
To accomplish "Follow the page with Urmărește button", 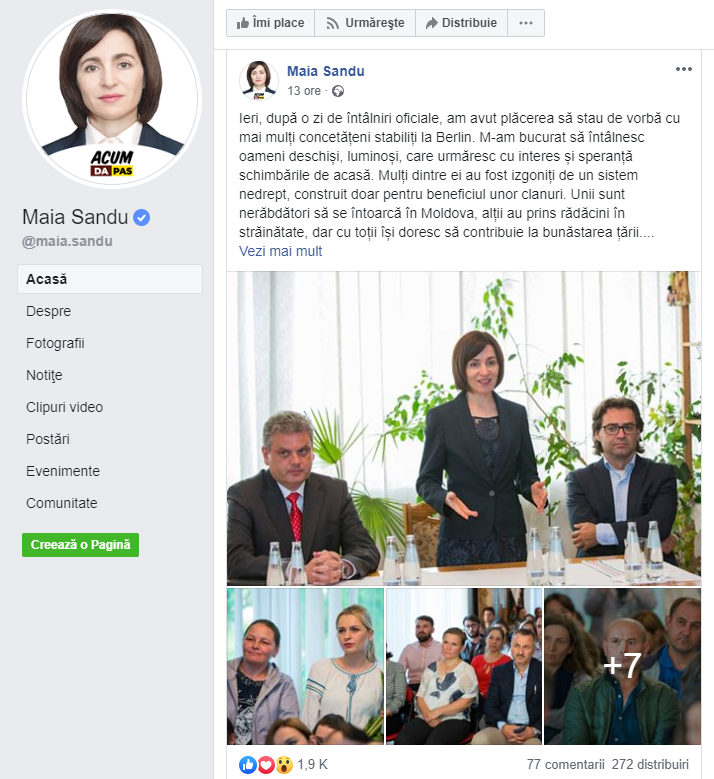I will click(x=365, y=23).
